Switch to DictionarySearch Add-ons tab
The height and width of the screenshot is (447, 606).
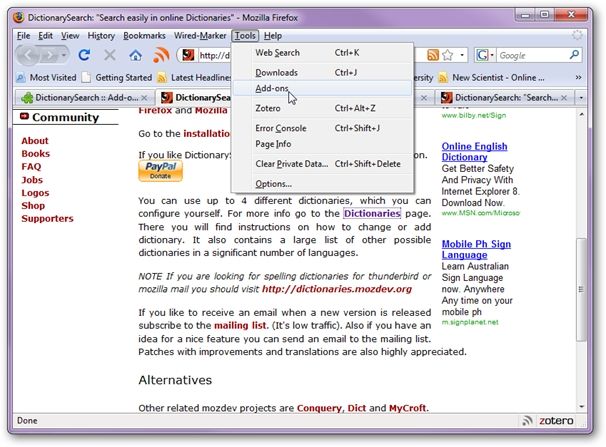tap(84, 98)
